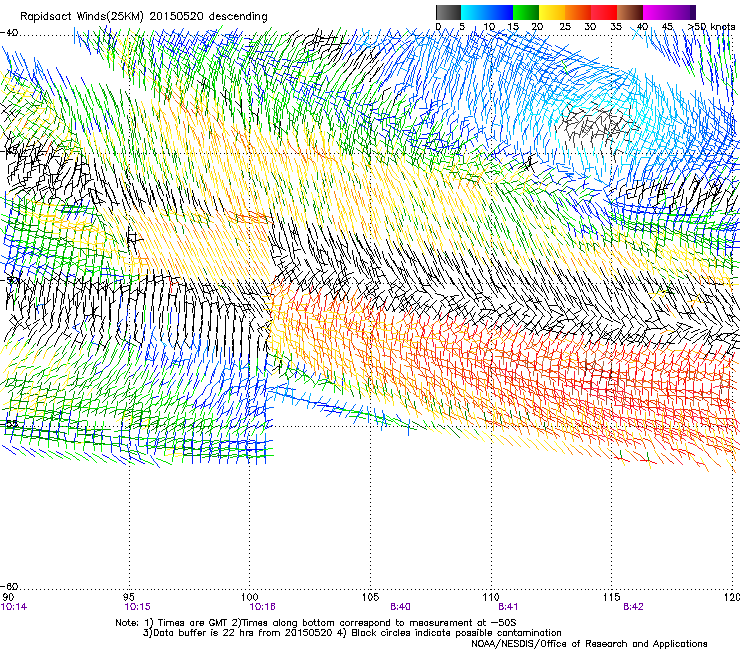Image resolution: width=740 pixels, height=650 pixels.
Task: Click the note line '3)Data buffer is 22 hrs'
Action: click(x=352, y=633)
